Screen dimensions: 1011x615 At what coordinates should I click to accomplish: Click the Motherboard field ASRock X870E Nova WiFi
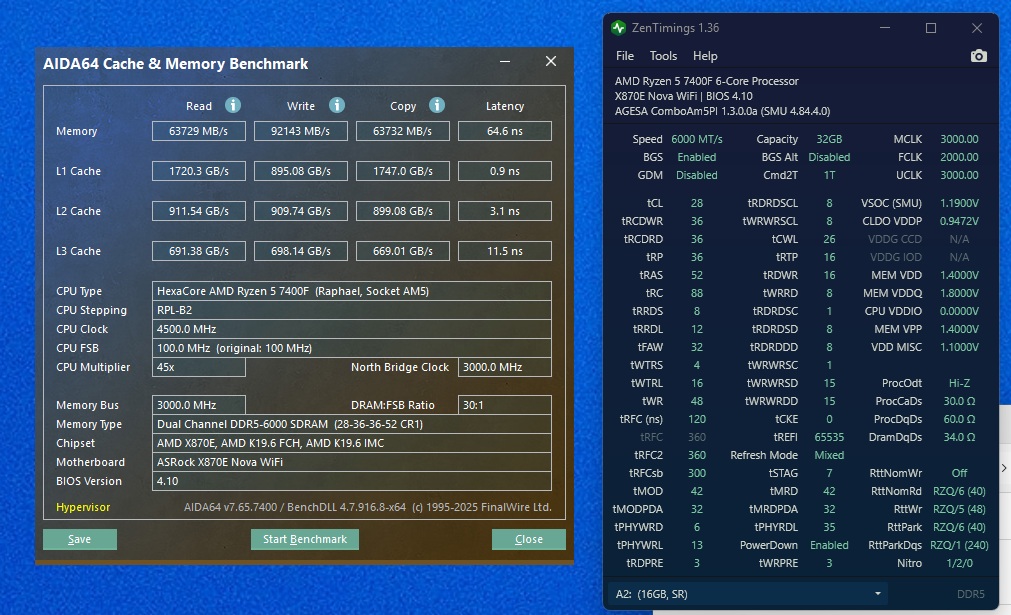tap(351, 462)
